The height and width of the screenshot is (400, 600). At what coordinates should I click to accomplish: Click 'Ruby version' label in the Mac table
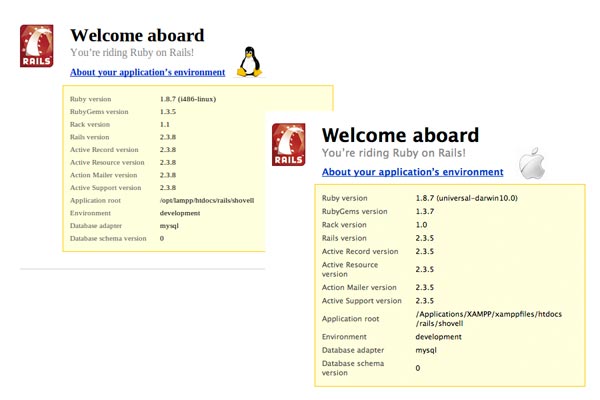345,198
